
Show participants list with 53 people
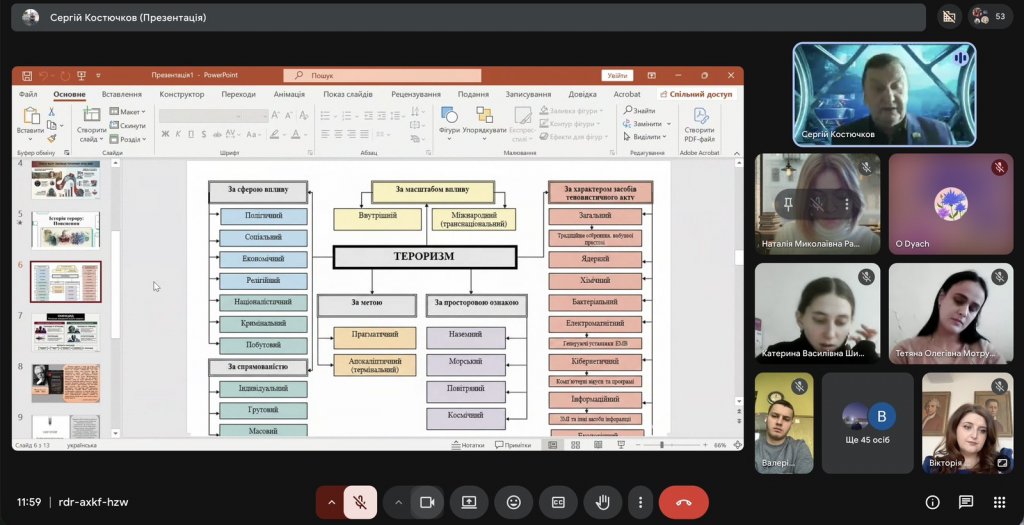pos(990,16)
